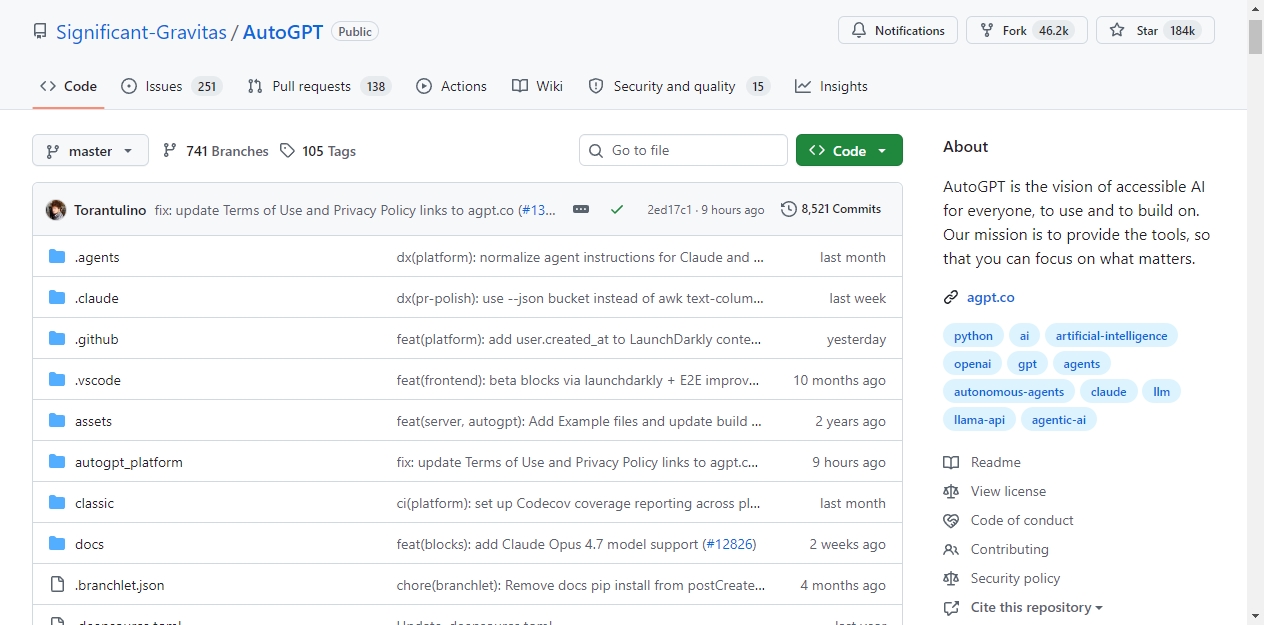Open the Contributing link
Image resolution: width=1264 pixels, height=625 pixels.
[x=996, y=549]
